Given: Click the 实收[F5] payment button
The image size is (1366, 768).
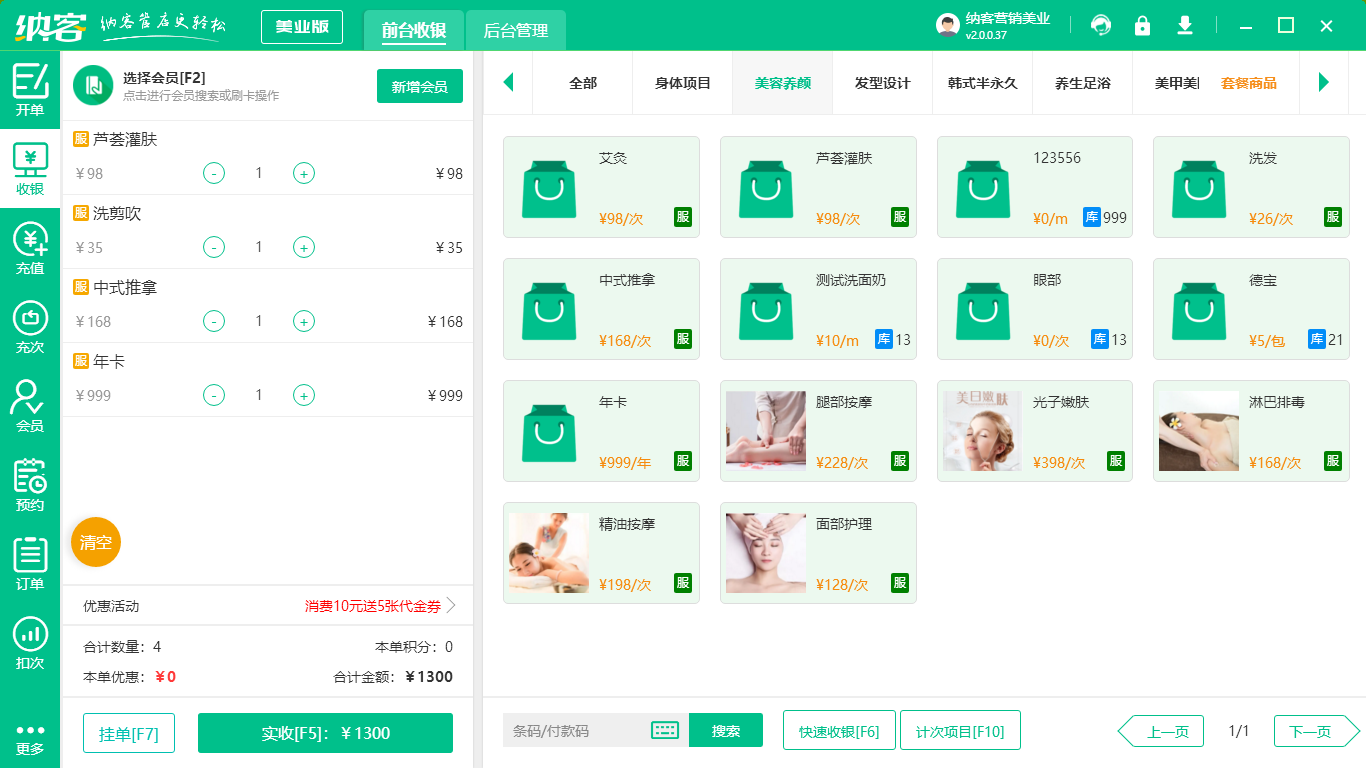Looking at the screenshot, I should click(x=325, y=732).
